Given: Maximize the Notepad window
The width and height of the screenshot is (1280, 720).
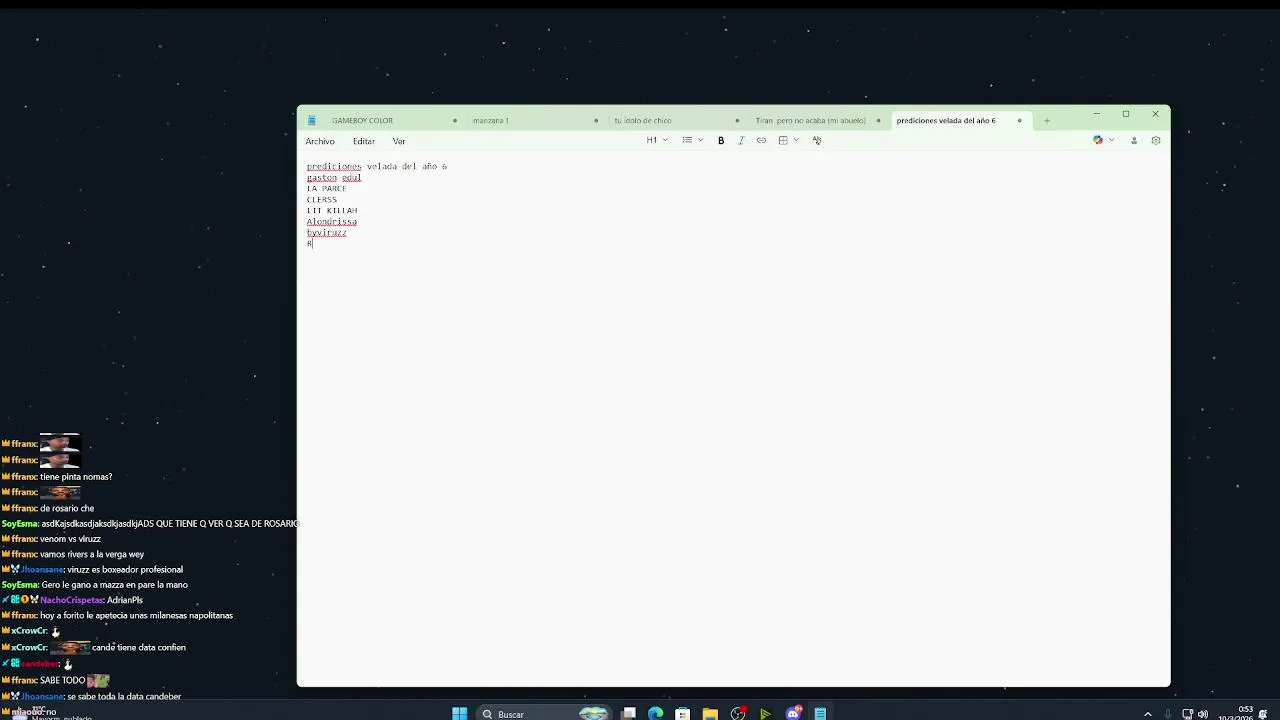Looking at the screenshot, I should point(1126,114).
